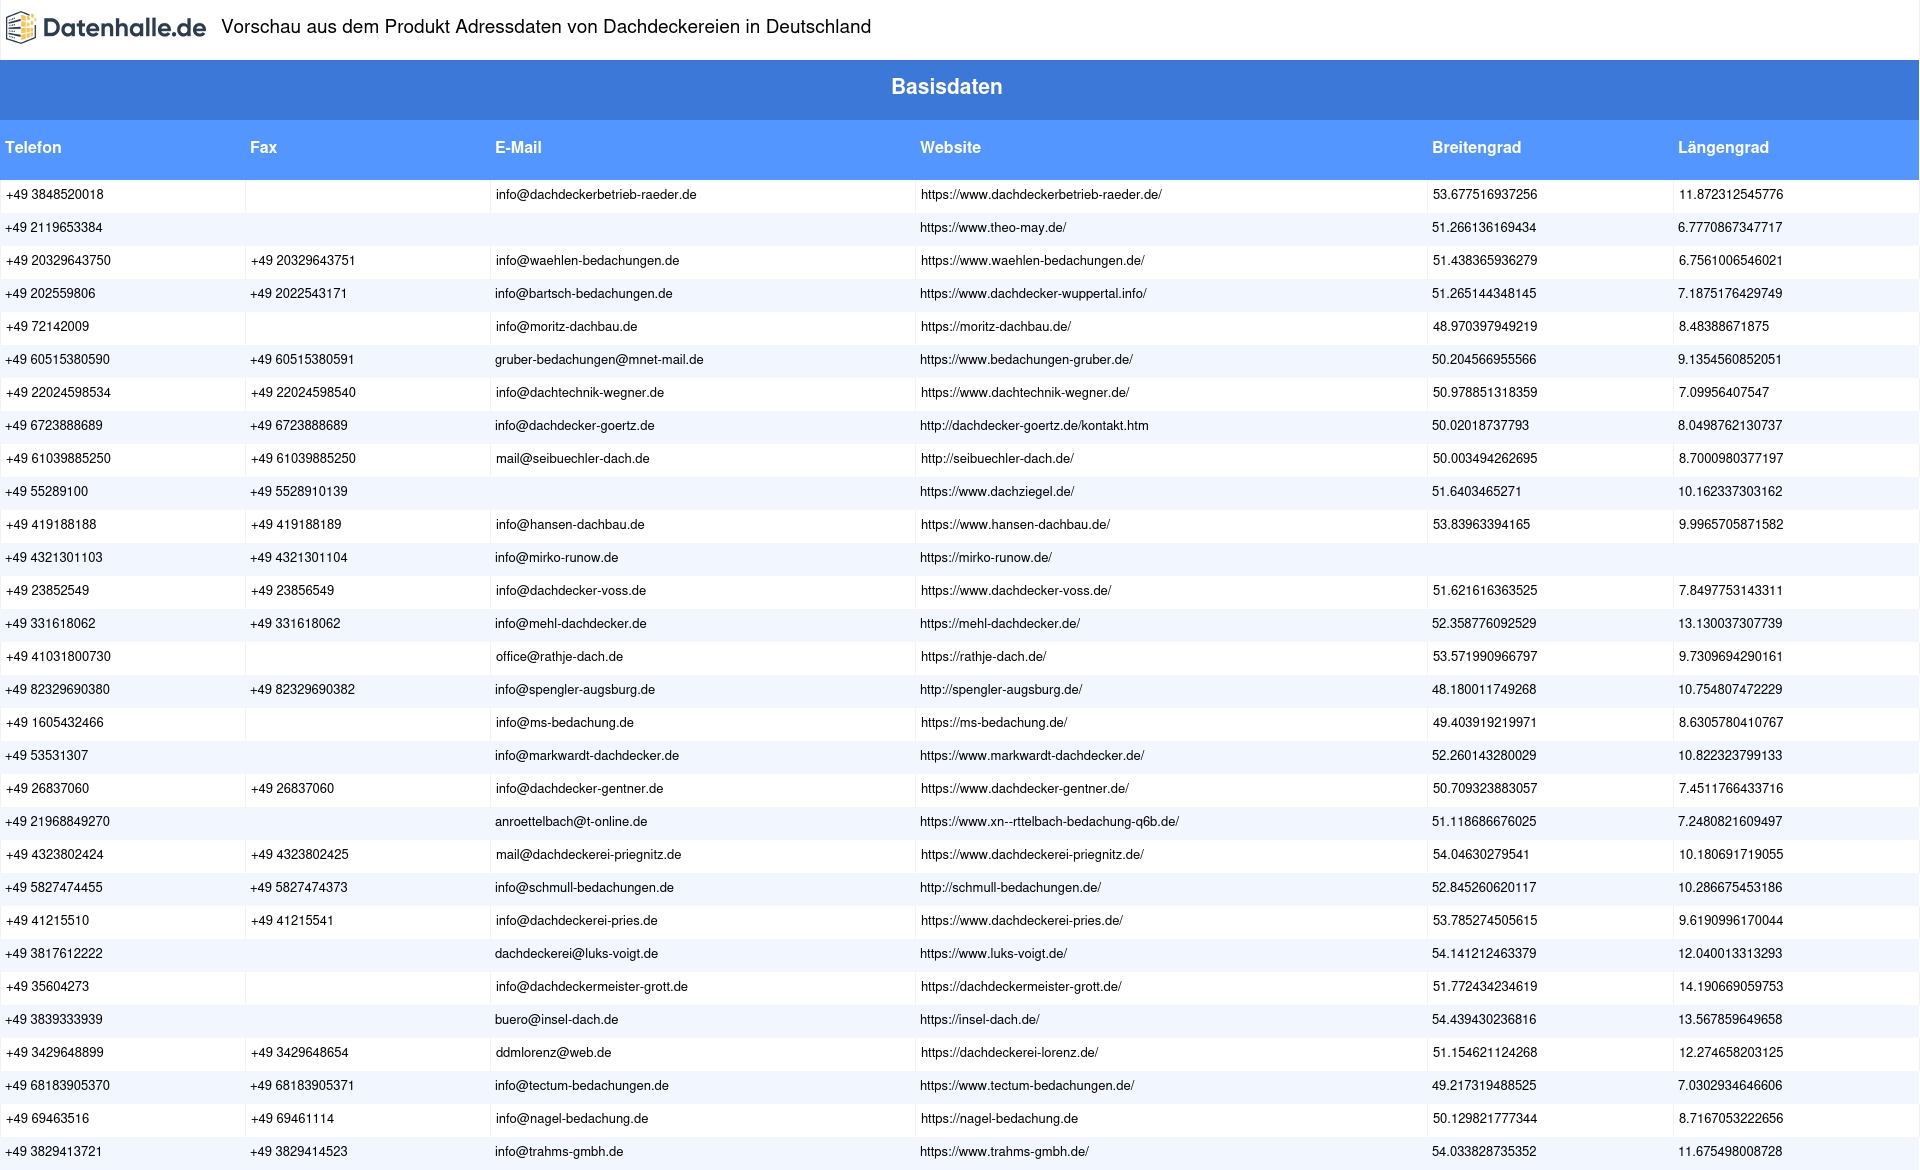The image size is (1920, 1170).
Task: Select longitude value 13.130037307739
Action: (x=1730, y=624)
